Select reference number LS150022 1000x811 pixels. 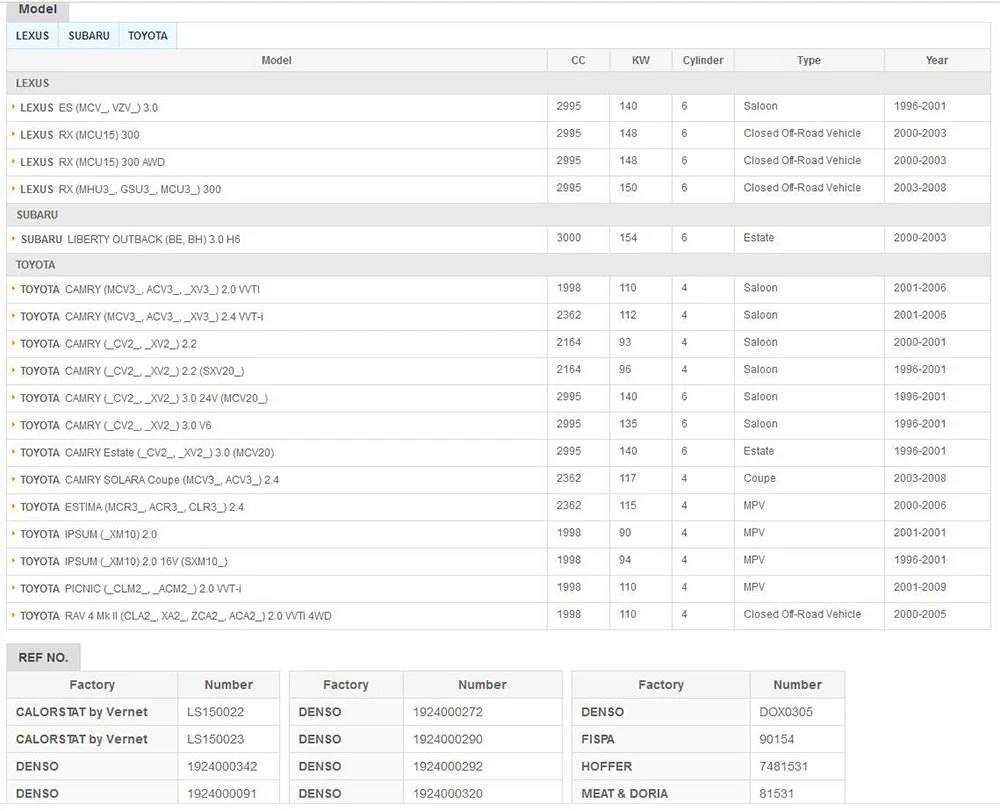(x=216, y=712)
